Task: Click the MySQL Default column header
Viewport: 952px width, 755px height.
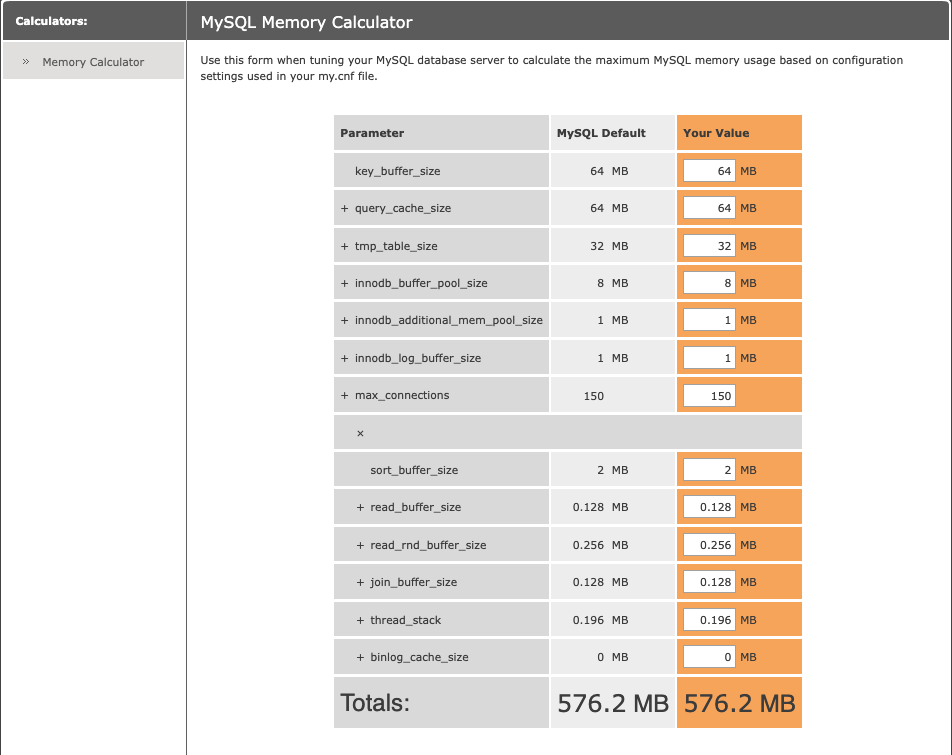Action: point(601,133)
